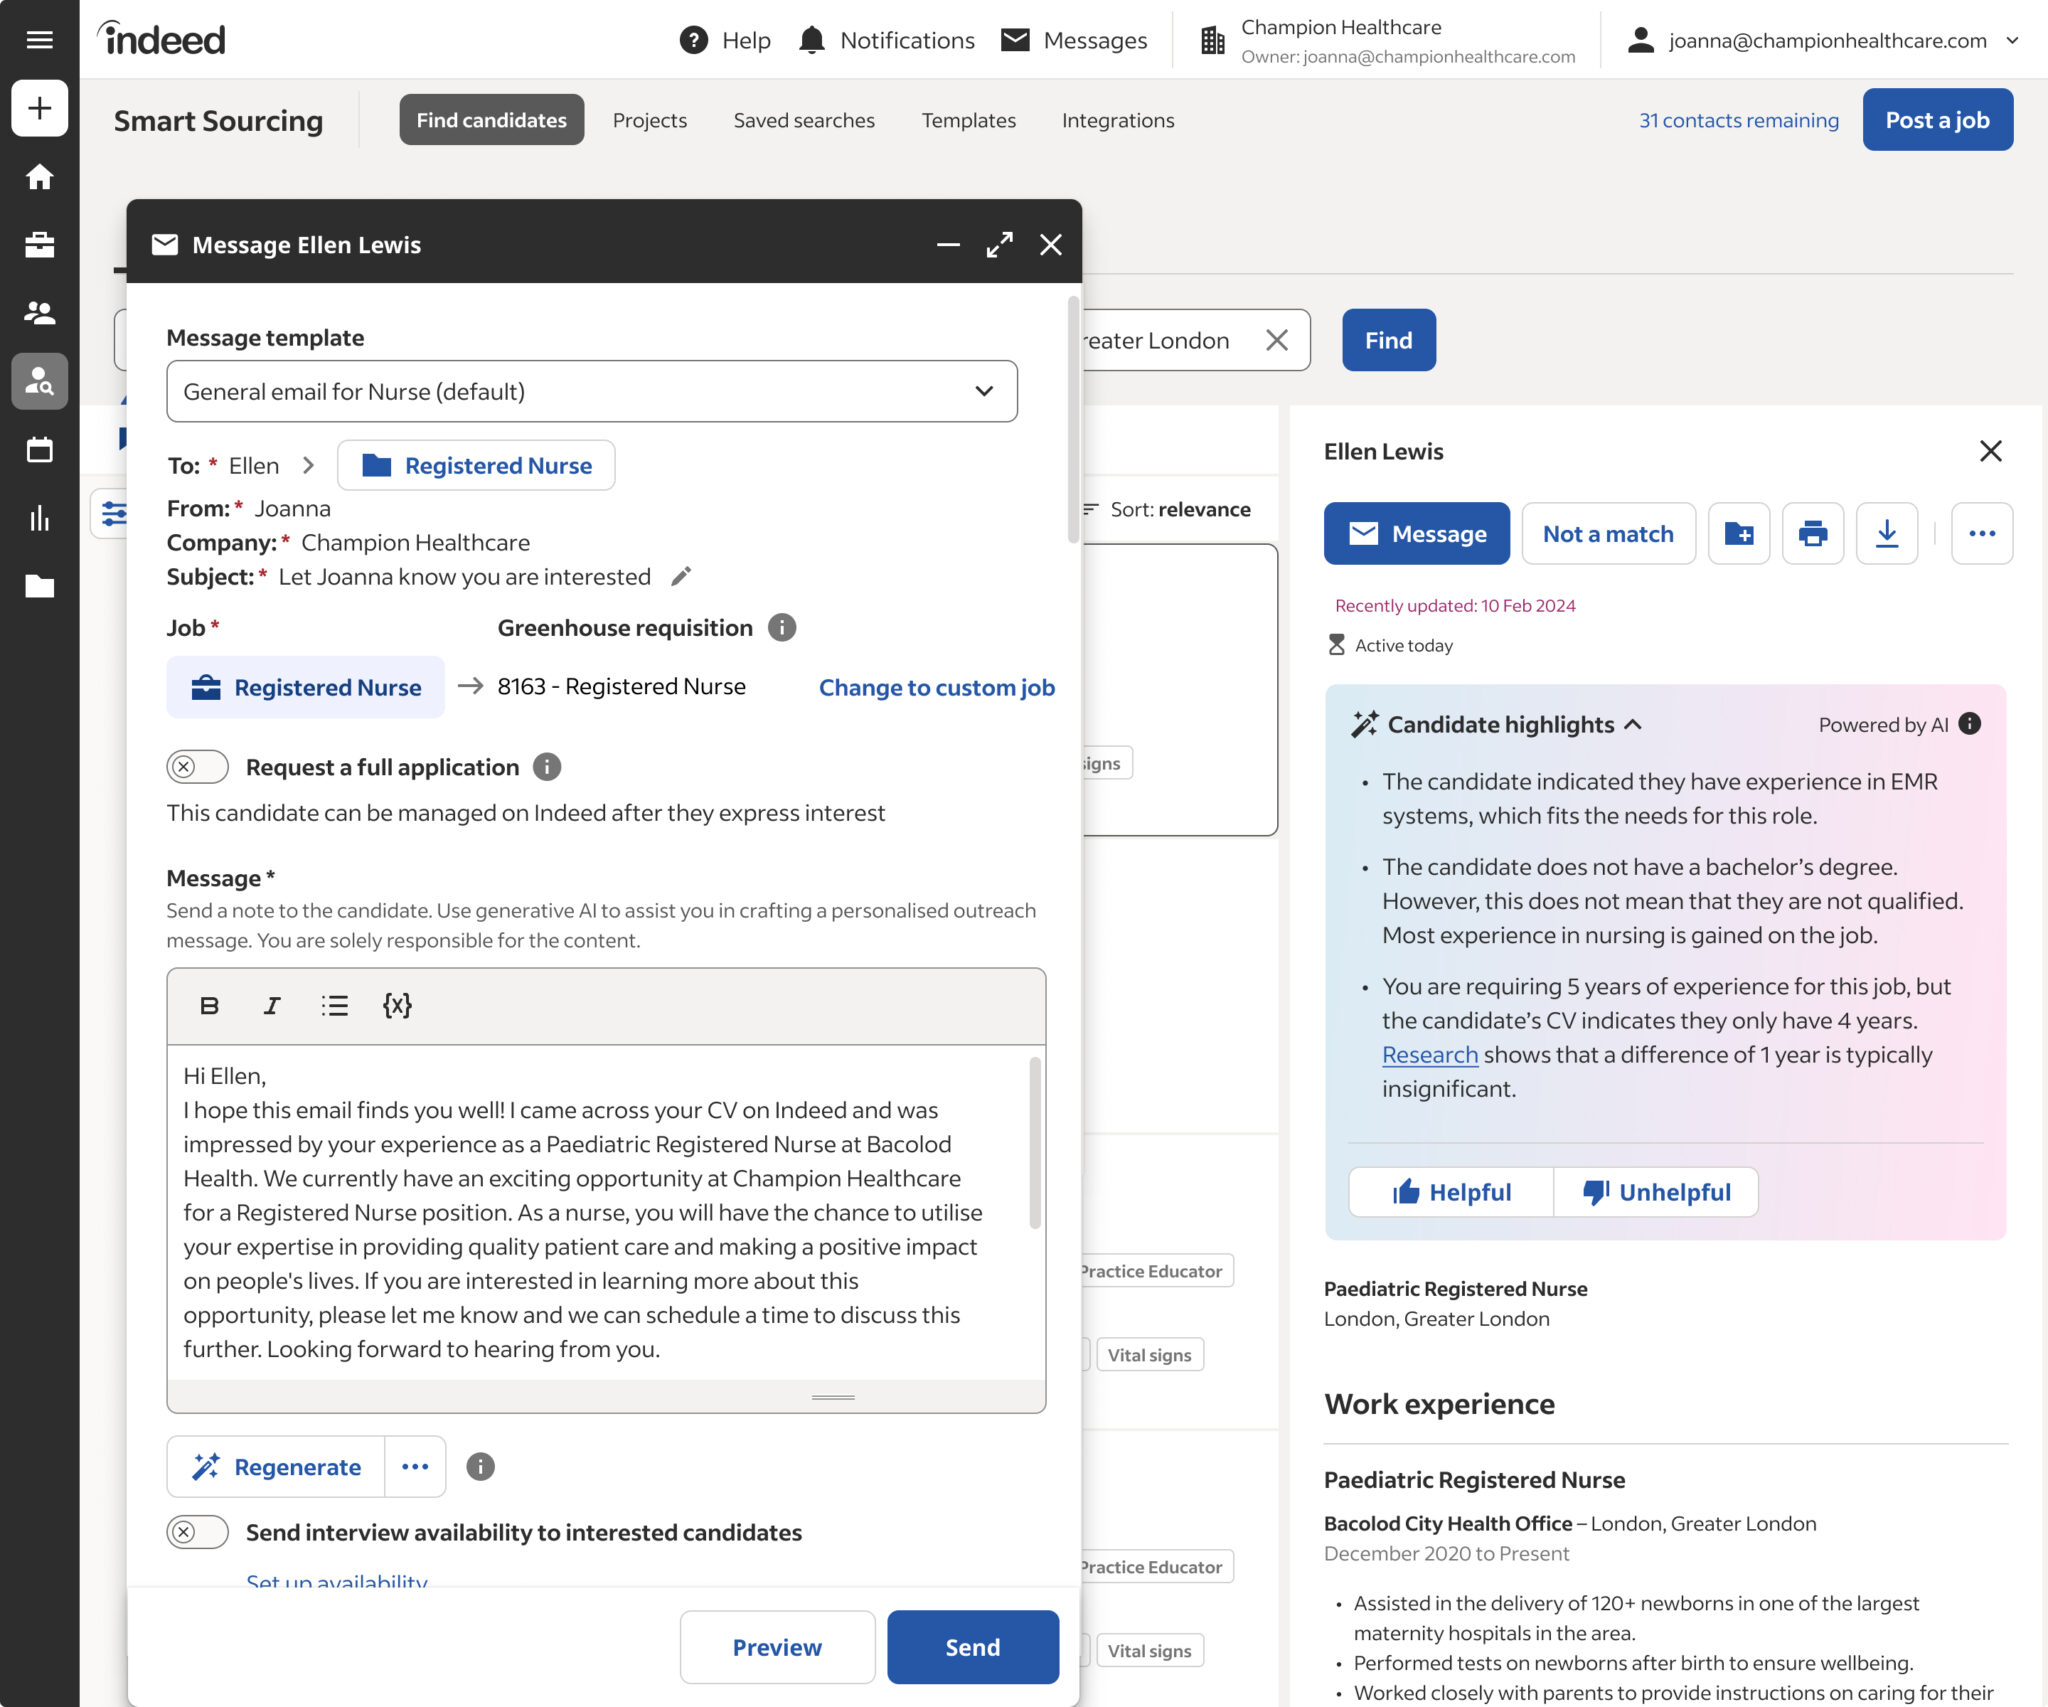Open the Message template dropdown

[x=592, y=391]
